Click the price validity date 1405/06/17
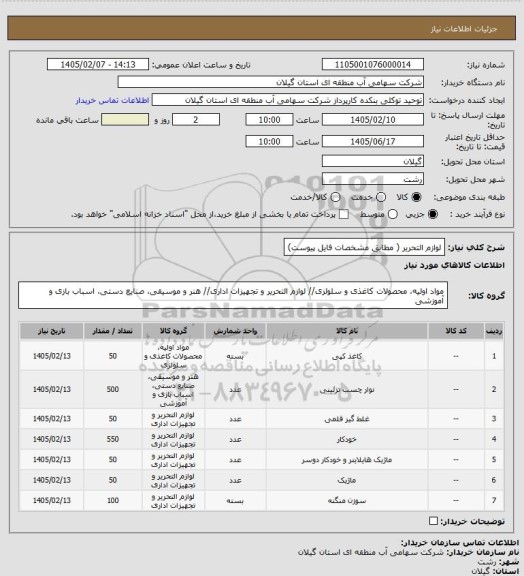This screenshot has height=576, width=524. [373, 141]
